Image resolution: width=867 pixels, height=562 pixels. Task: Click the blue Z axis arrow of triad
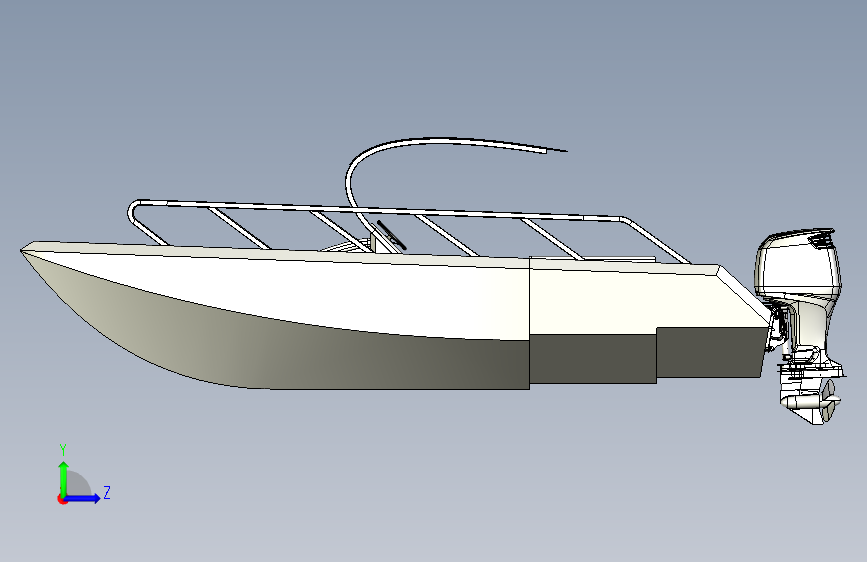(x=83, y=498)
